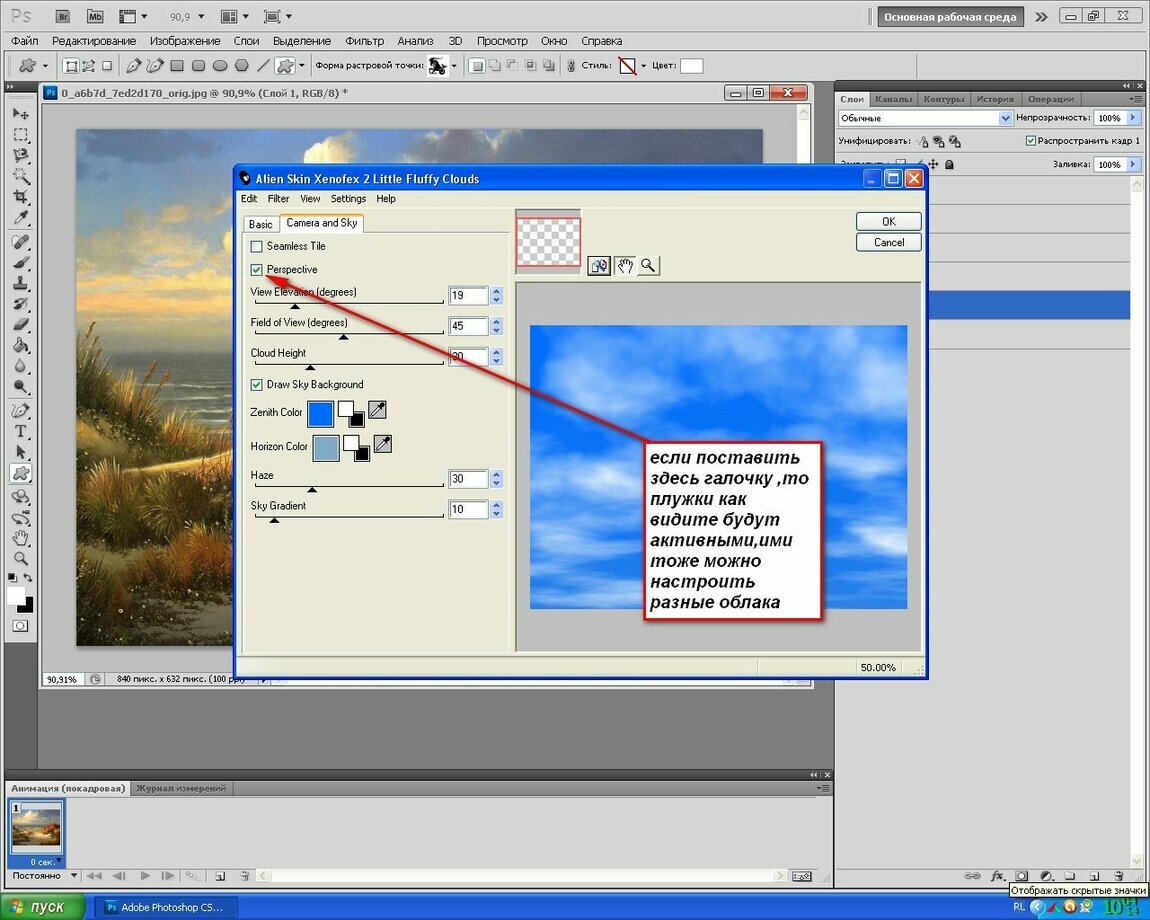
Task: Open the Фильтр menu in Photoshop
Action: point(365,41)
